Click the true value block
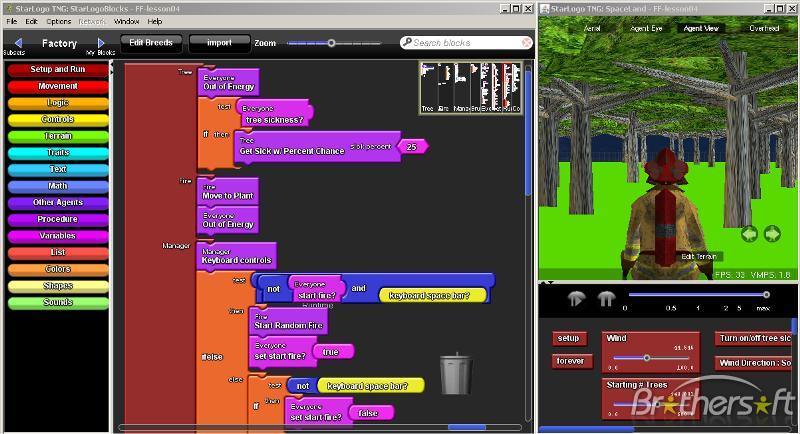 click(331, 352)
